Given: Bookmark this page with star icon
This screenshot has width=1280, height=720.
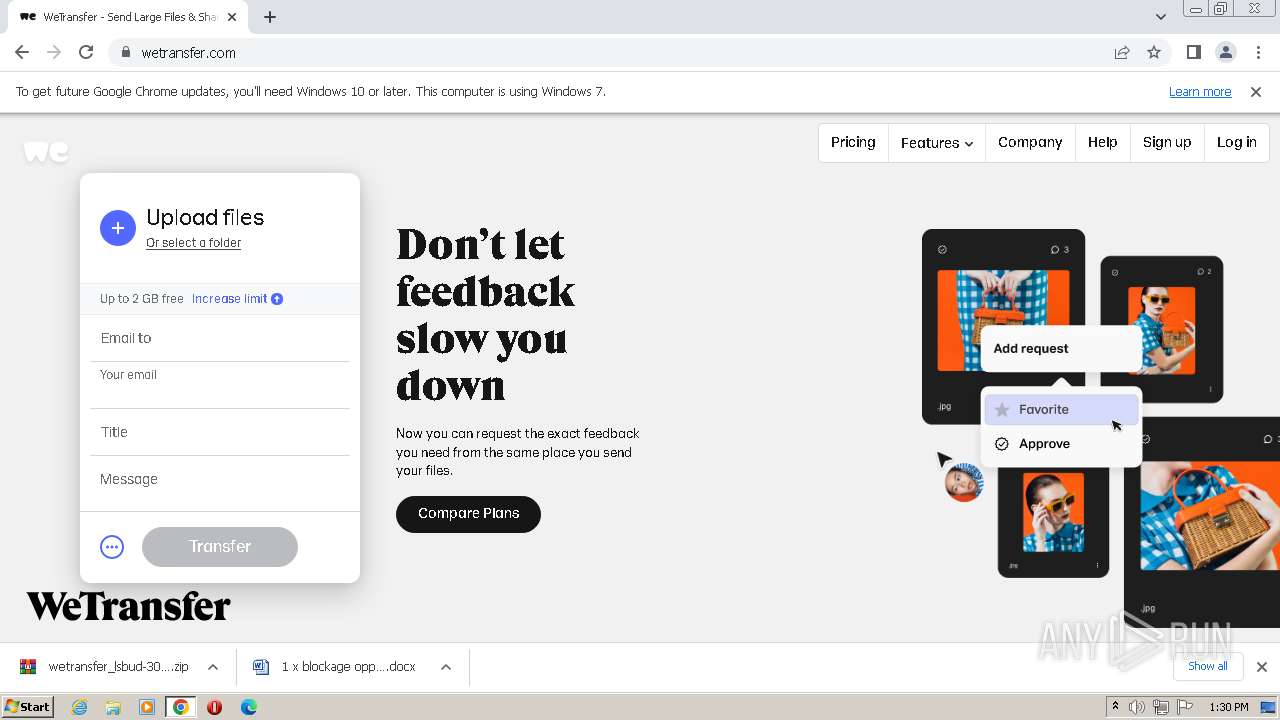Looking at the screenshot, I should pyautogui.click(x=1154, y=52).
